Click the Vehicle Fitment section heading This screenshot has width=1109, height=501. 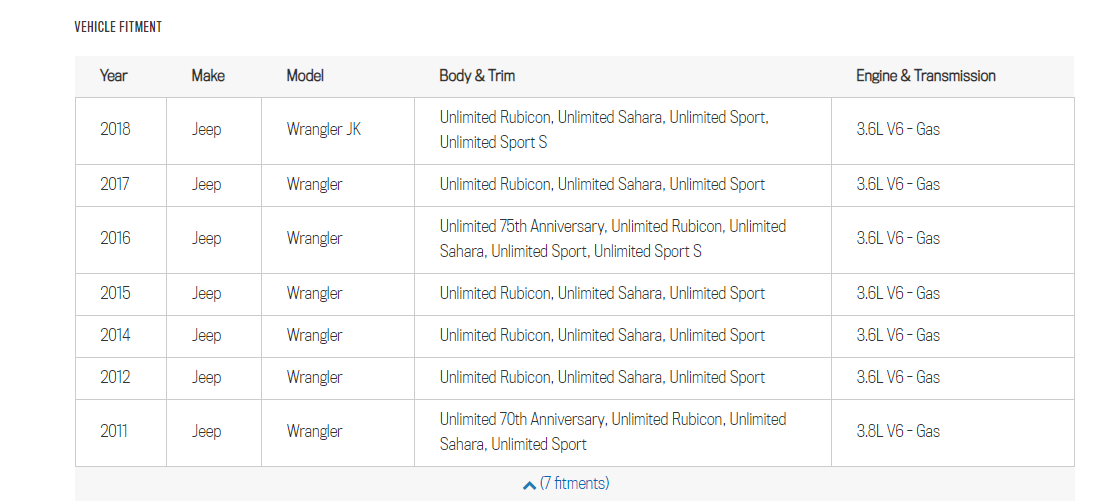tap(118, 27)
